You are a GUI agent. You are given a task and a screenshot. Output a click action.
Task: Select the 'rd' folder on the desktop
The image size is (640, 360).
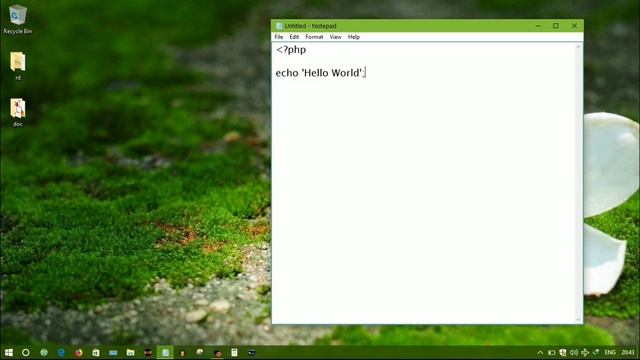[18, 66]
